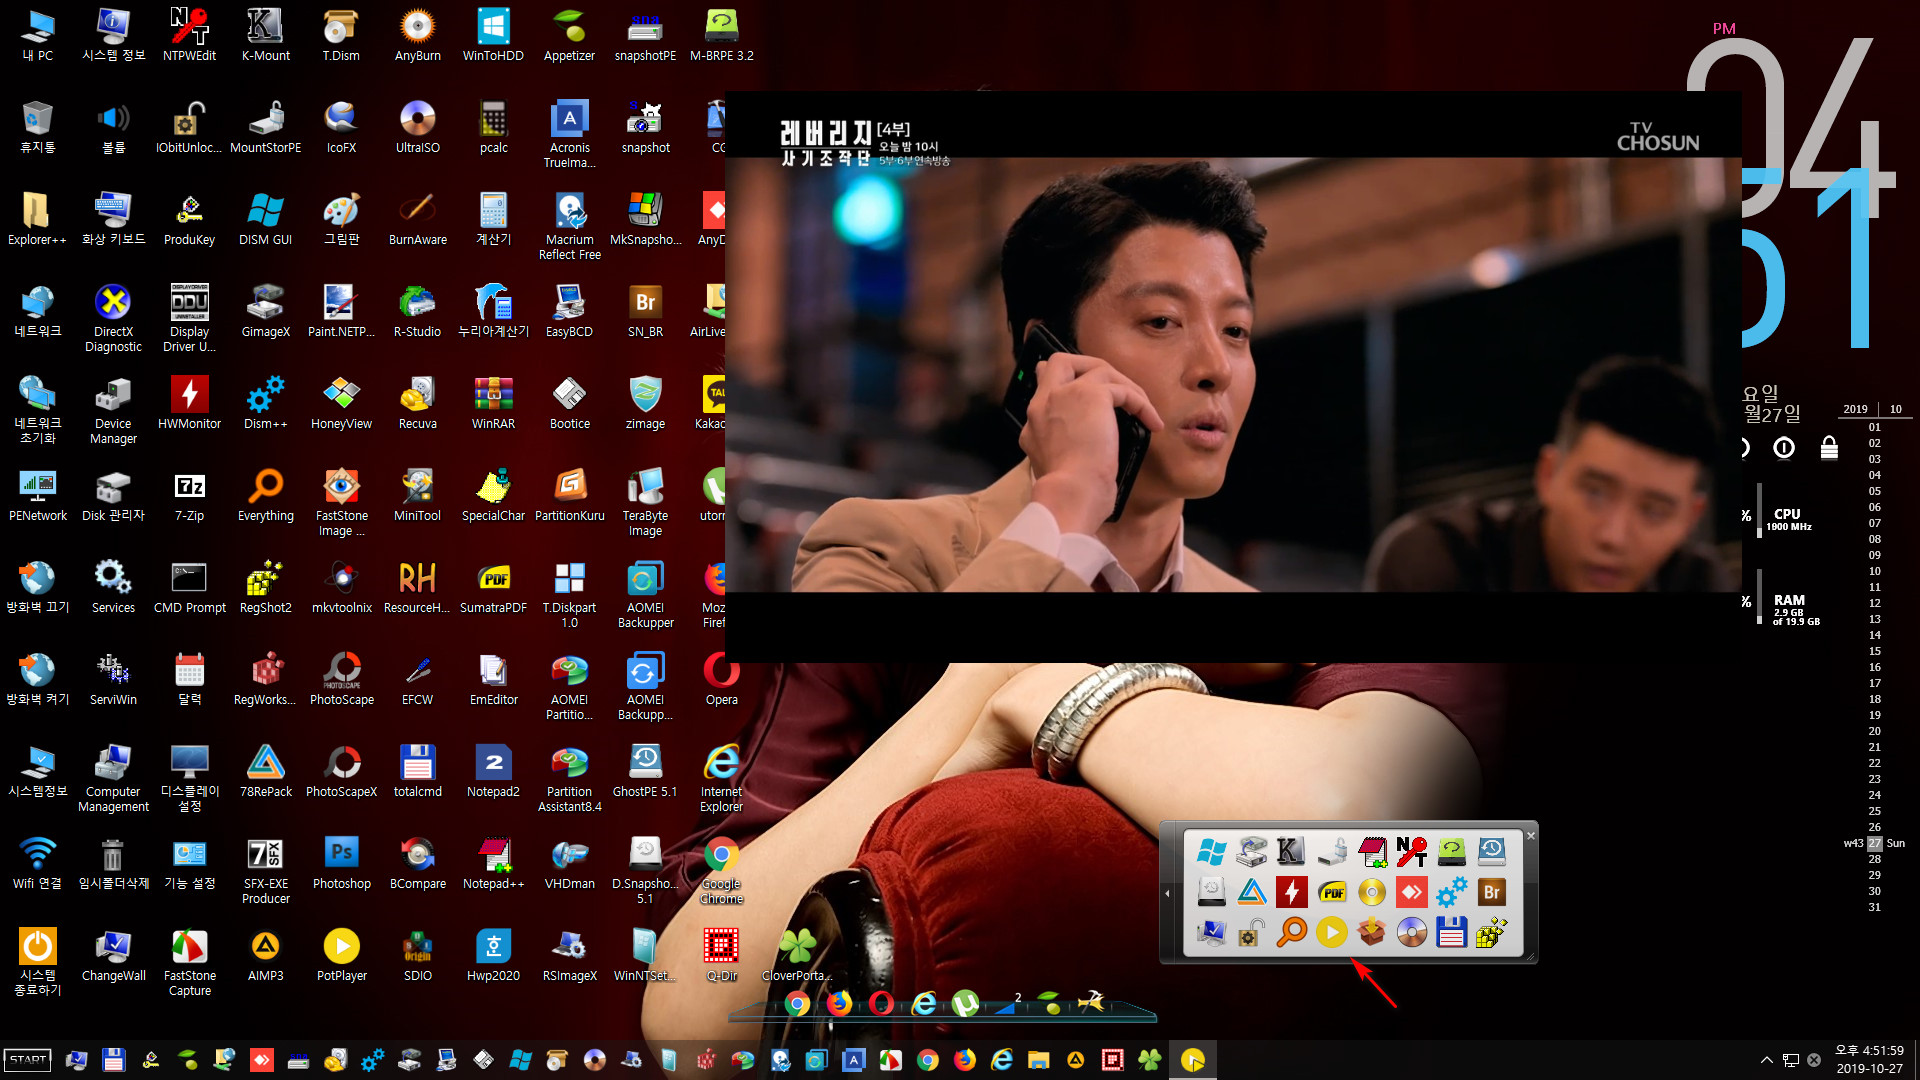1920x1080 pixels.
Task: Open the 7-Zip desktop shortcut
Action: (x=189, y=495)
